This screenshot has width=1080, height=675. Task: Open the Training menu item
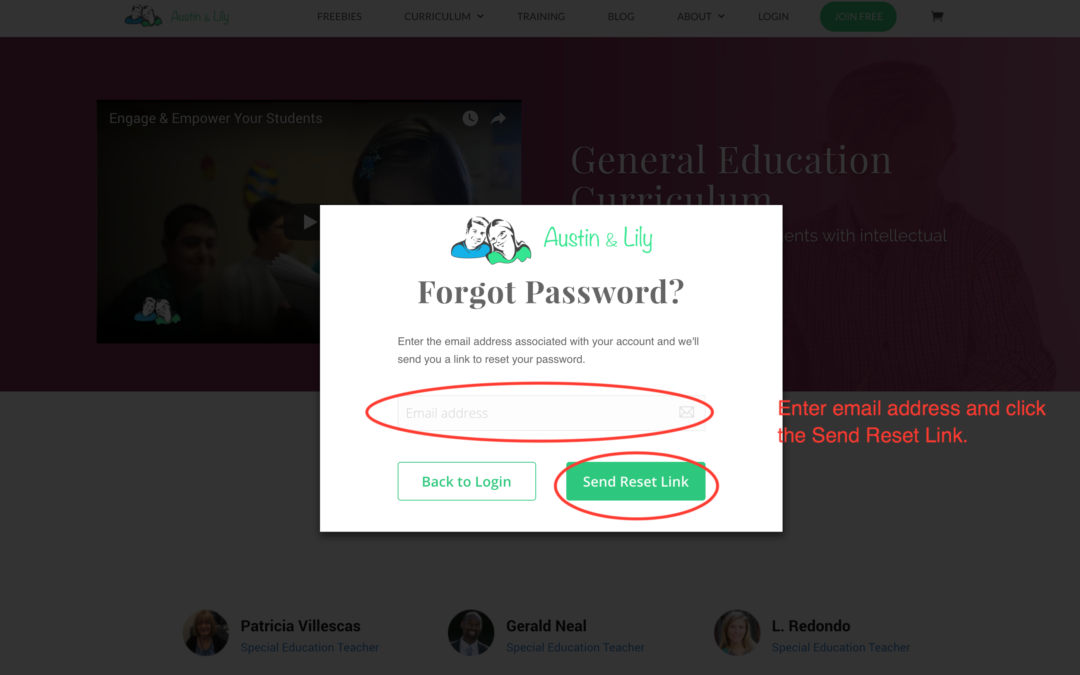tap(541, 16)
